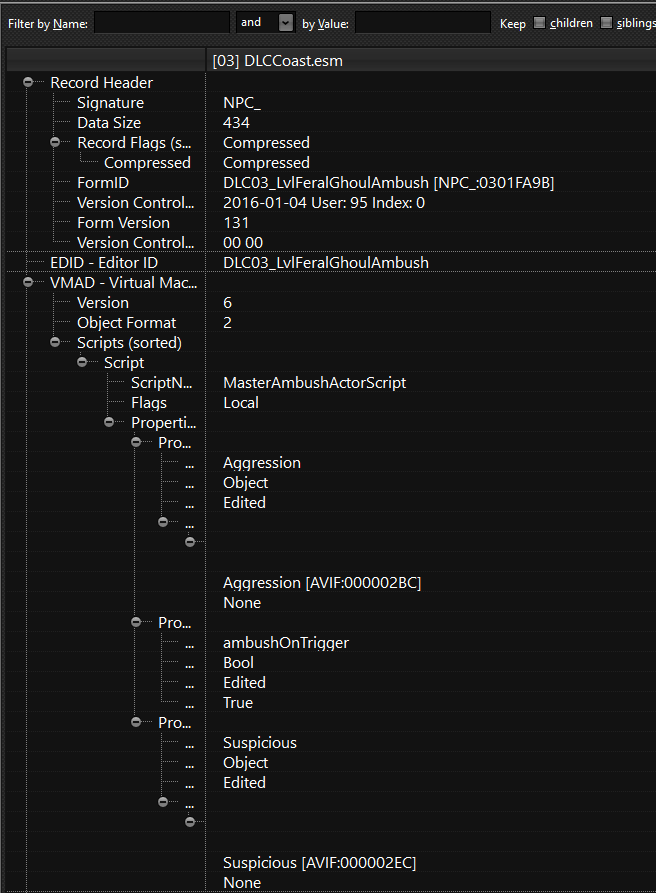Click the DLC03_LvlFeralGhoulAmbush [NPC_:0301FA9B] FormID value
The width and height of the screenshot is (656, 893).
coord(388,182)
